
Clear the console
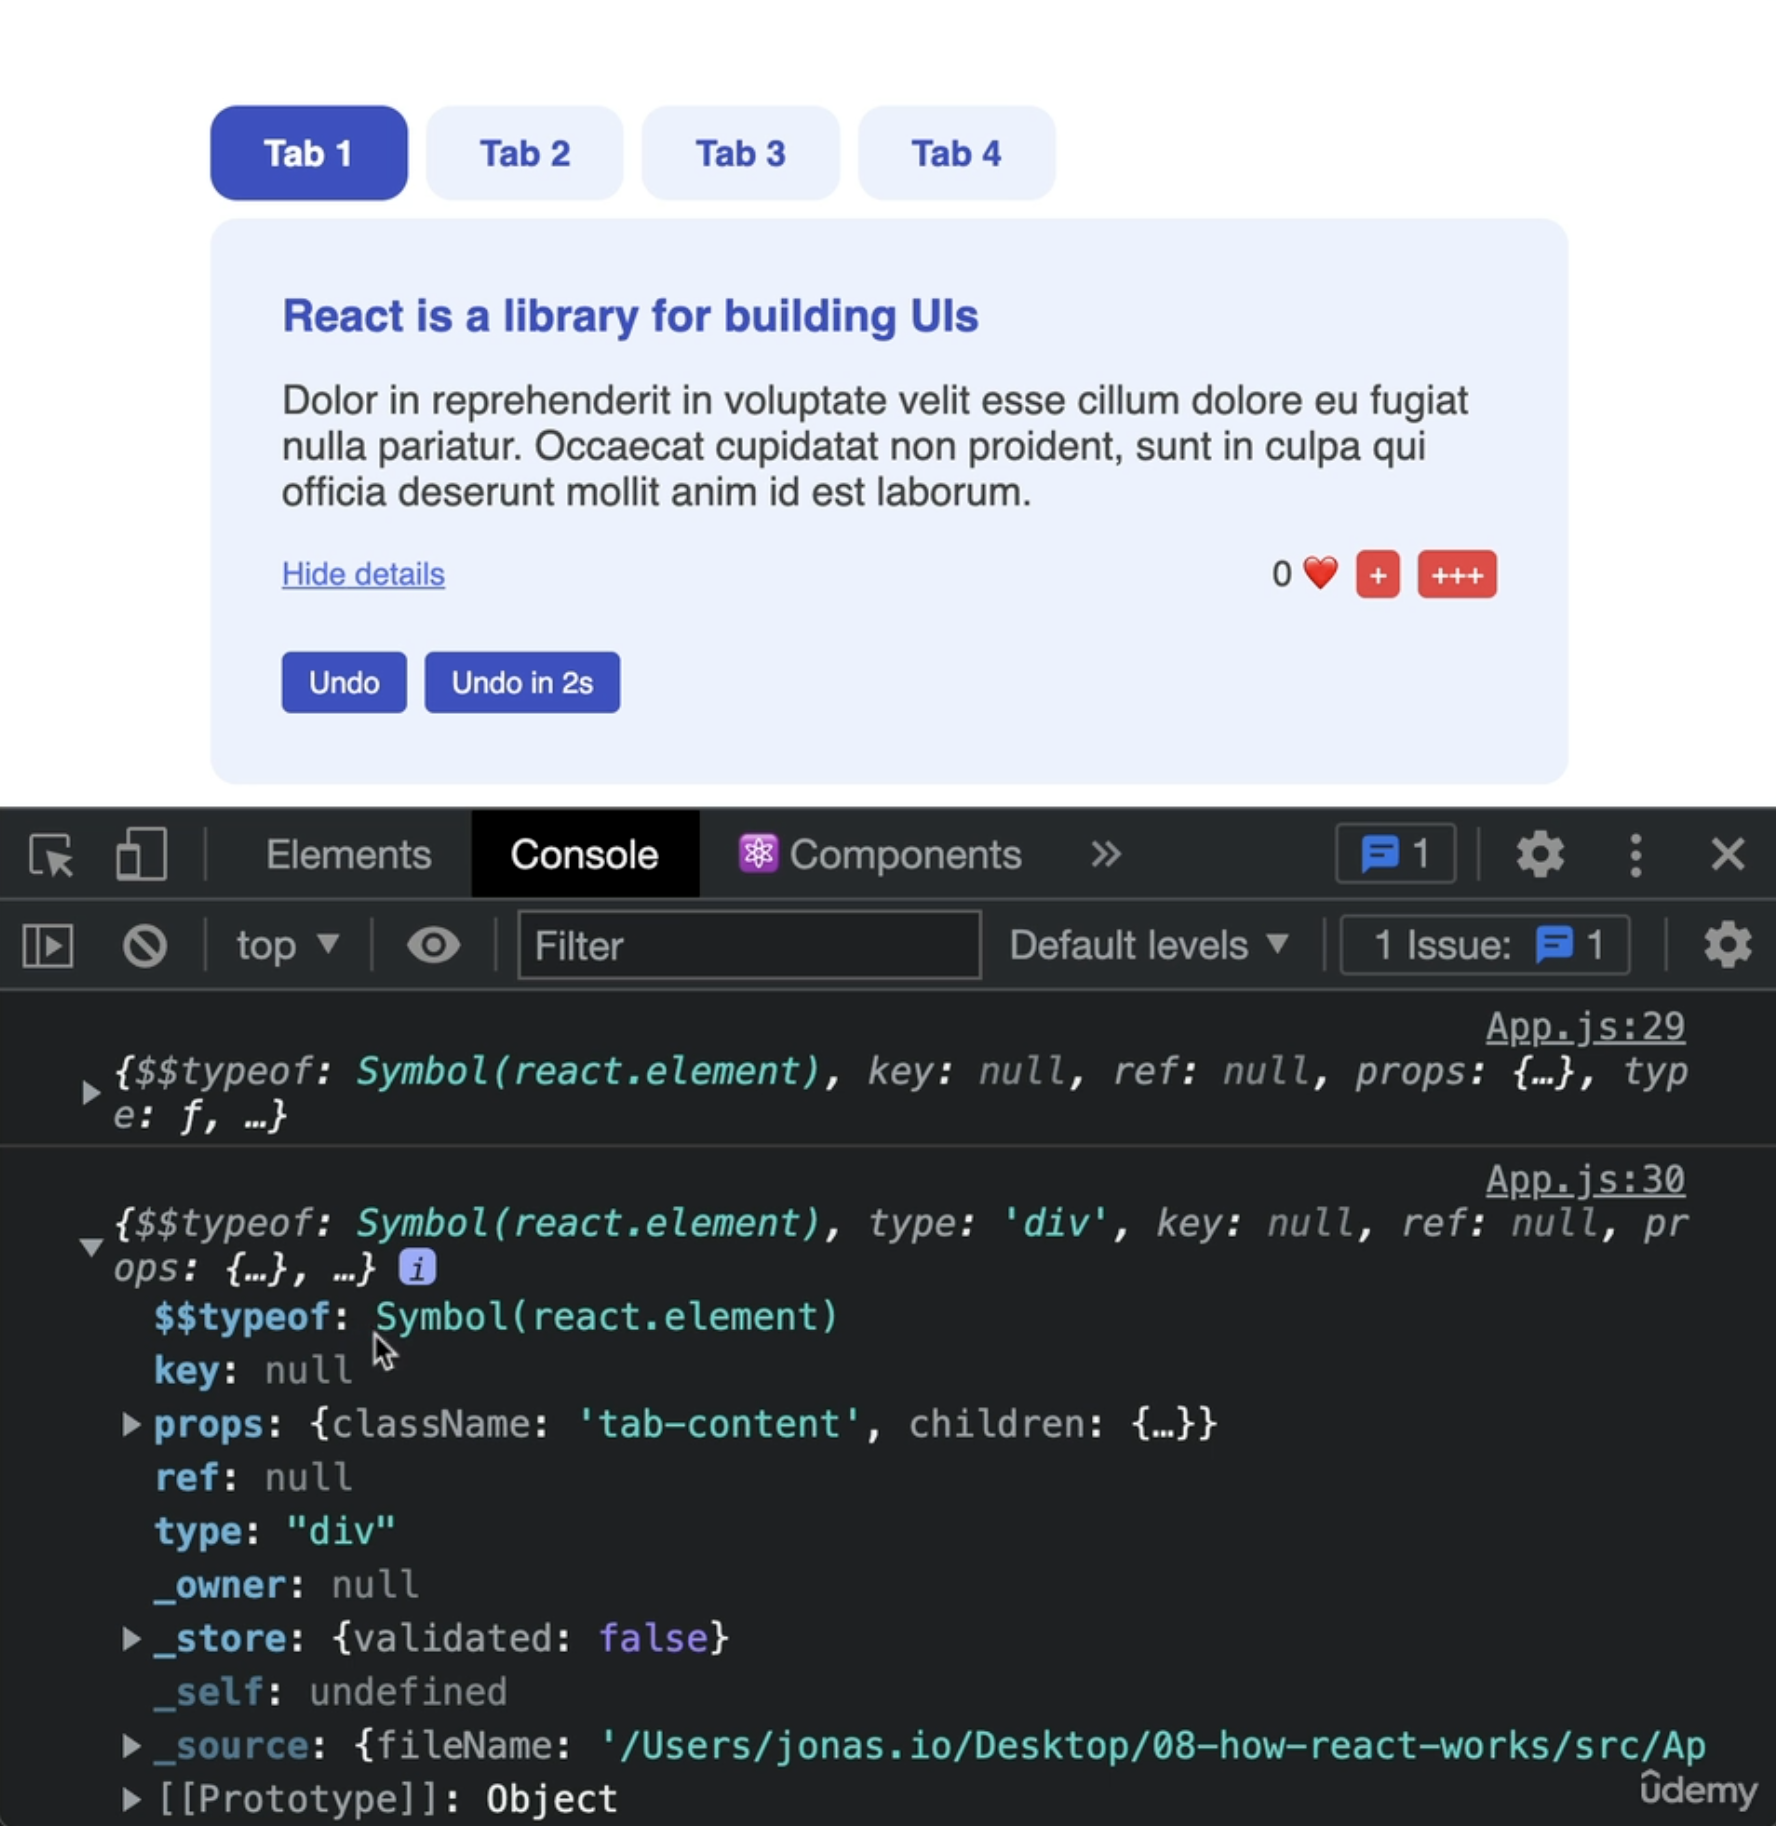(143, 945)
